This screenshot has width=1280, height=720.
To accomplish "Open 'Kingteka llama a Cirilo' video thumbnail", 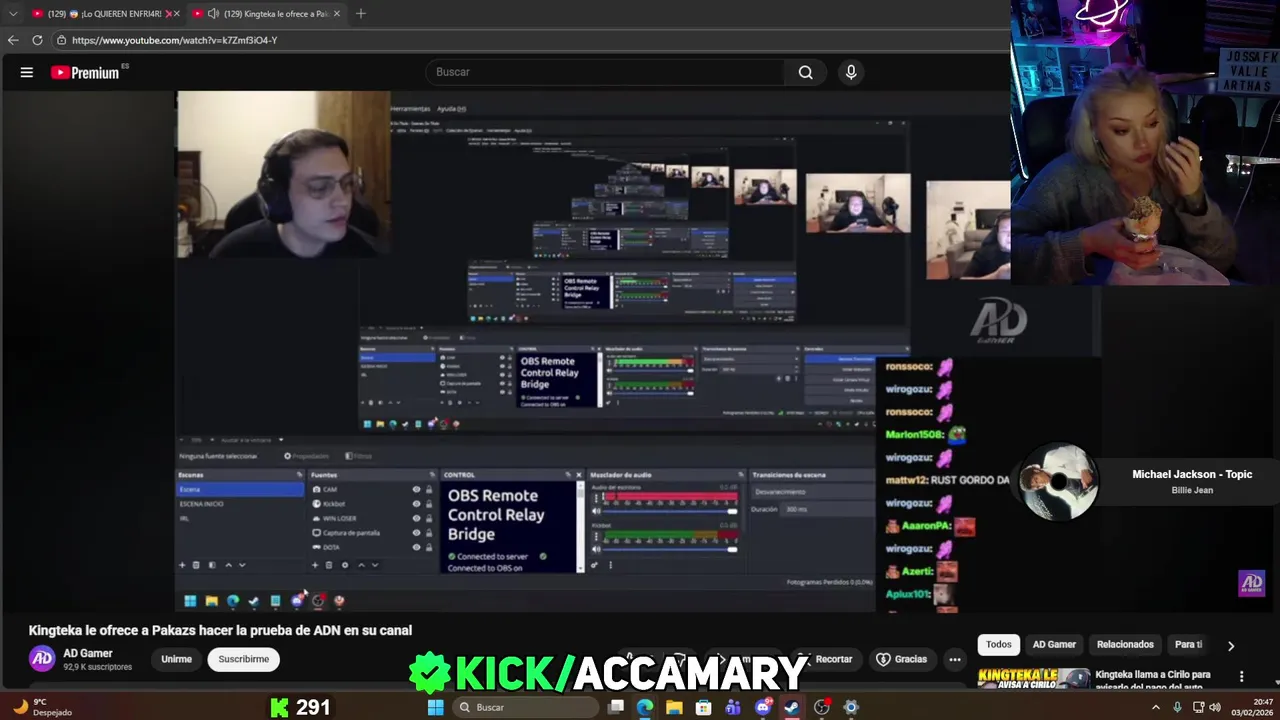I will coord(1034,679).
